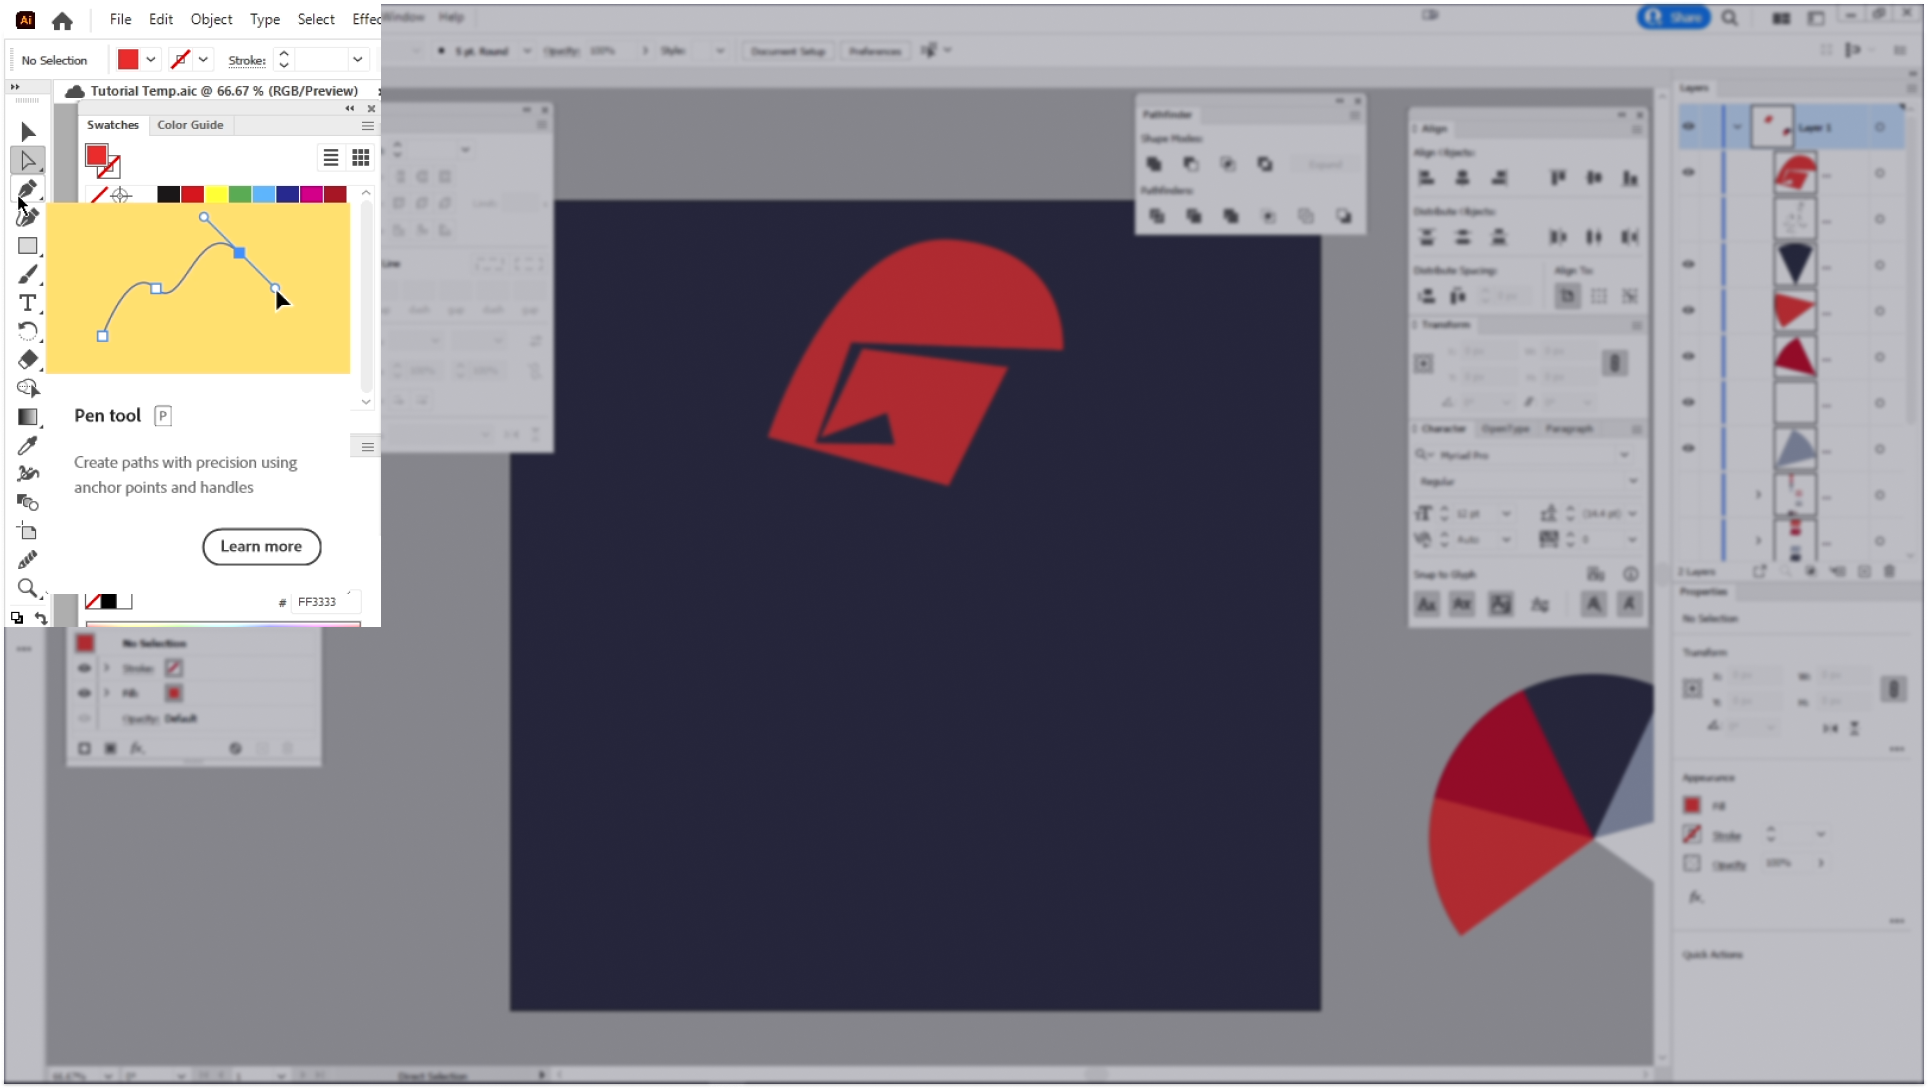1928x1088 pixels.
Task: Select the Type tool
Action: coord(28,302)
